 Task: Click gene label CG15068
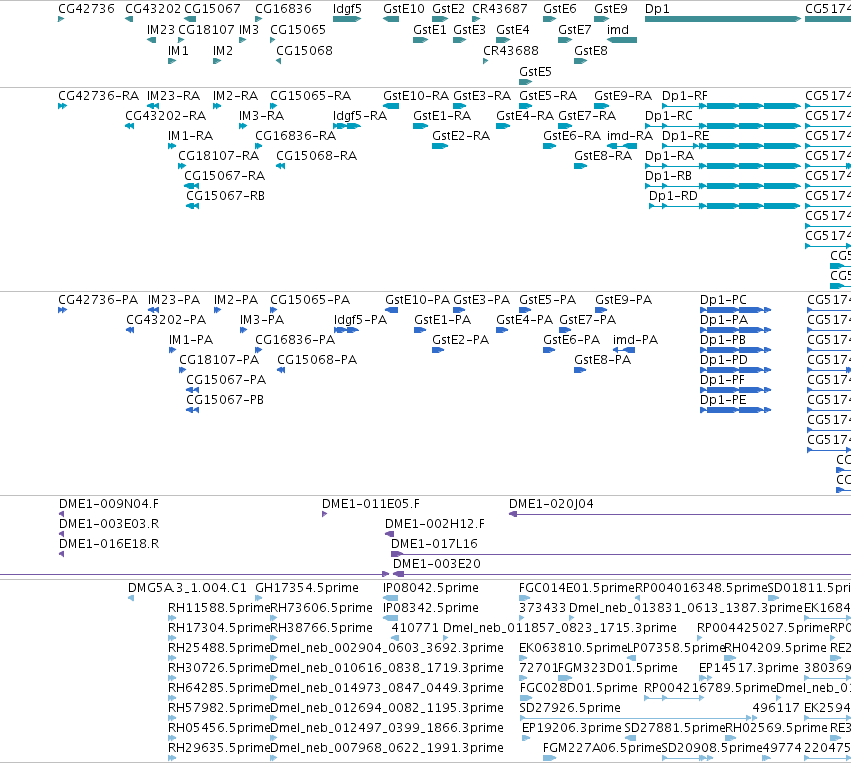coord(304,50)
